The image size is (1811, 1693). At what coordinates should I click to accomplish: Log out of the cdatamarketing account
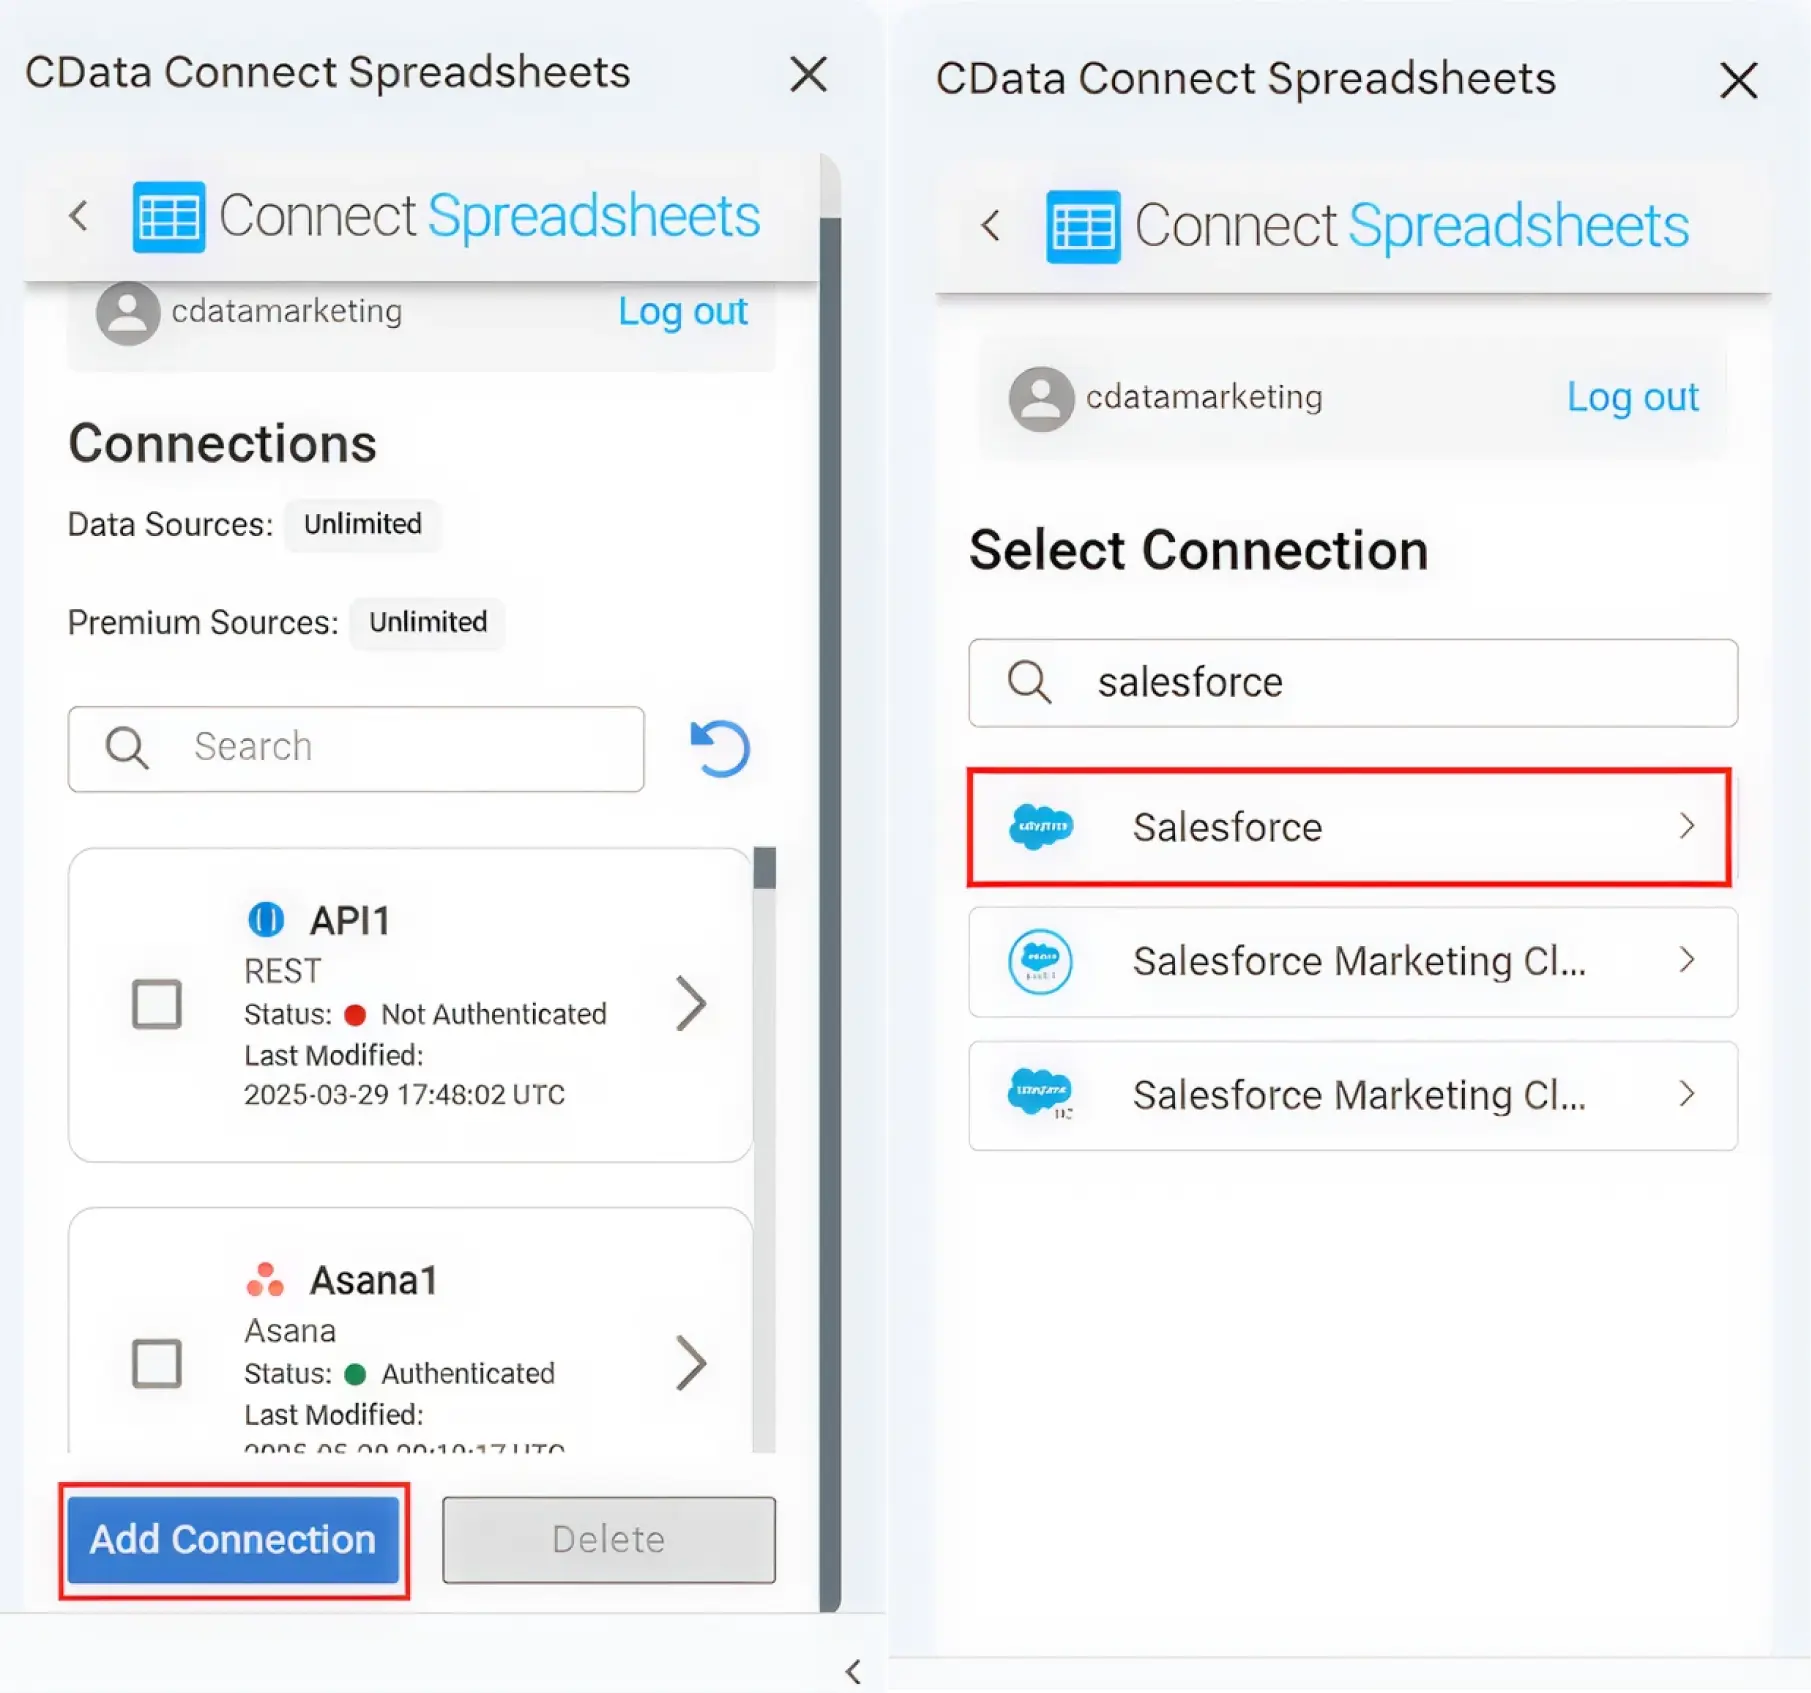coord(682,312)
